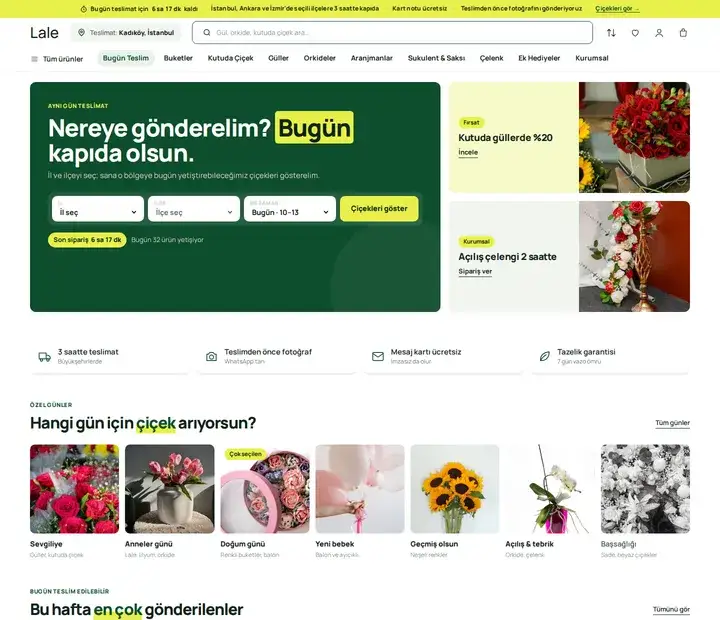Screen dimensions: 720x620
Task: Click the clock icon in top announcement bar
Action: point(84,9)
